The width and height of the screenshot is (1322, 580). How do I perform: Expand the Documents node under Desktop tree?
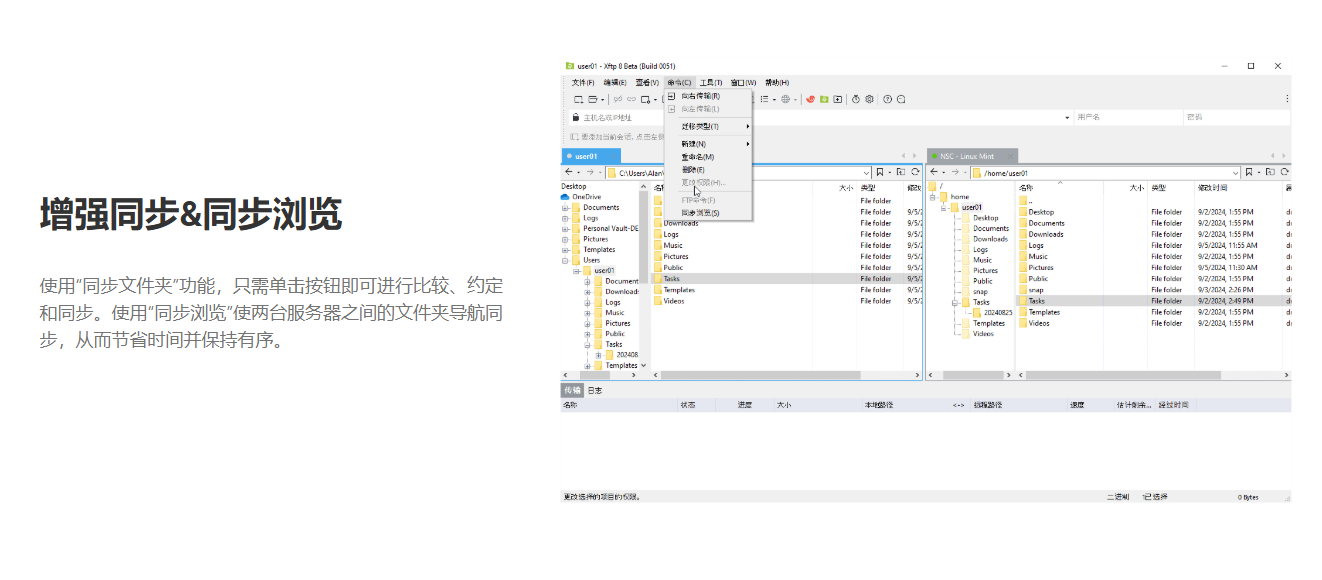click(x=565, y=208)
